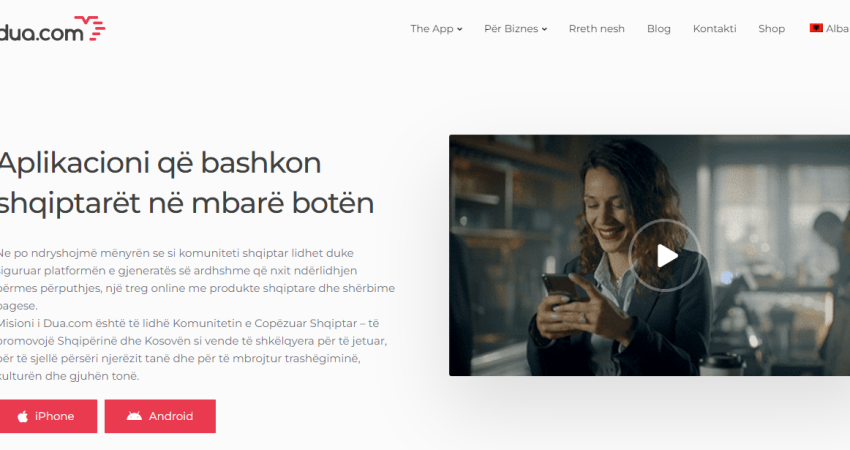Open the Kontakti page
850x450 pixels.
click(x=714, y=29)
